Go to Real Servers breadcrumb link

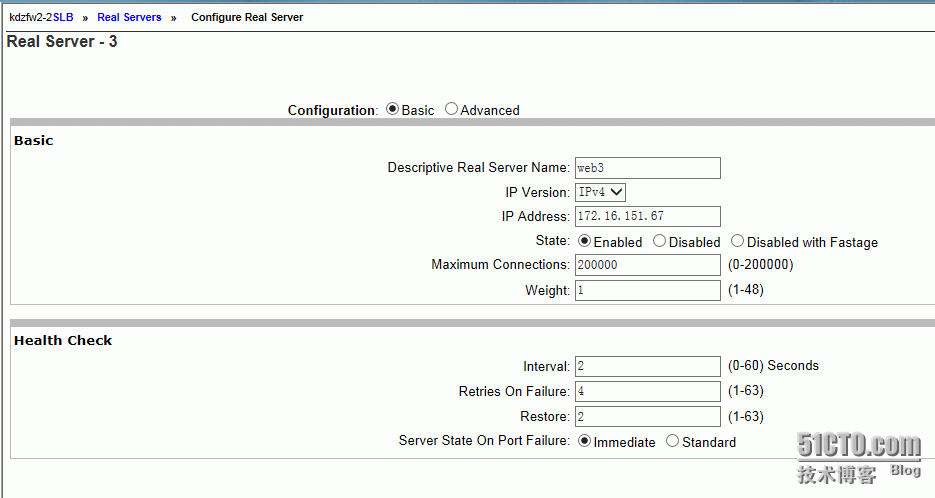(129, 17)
